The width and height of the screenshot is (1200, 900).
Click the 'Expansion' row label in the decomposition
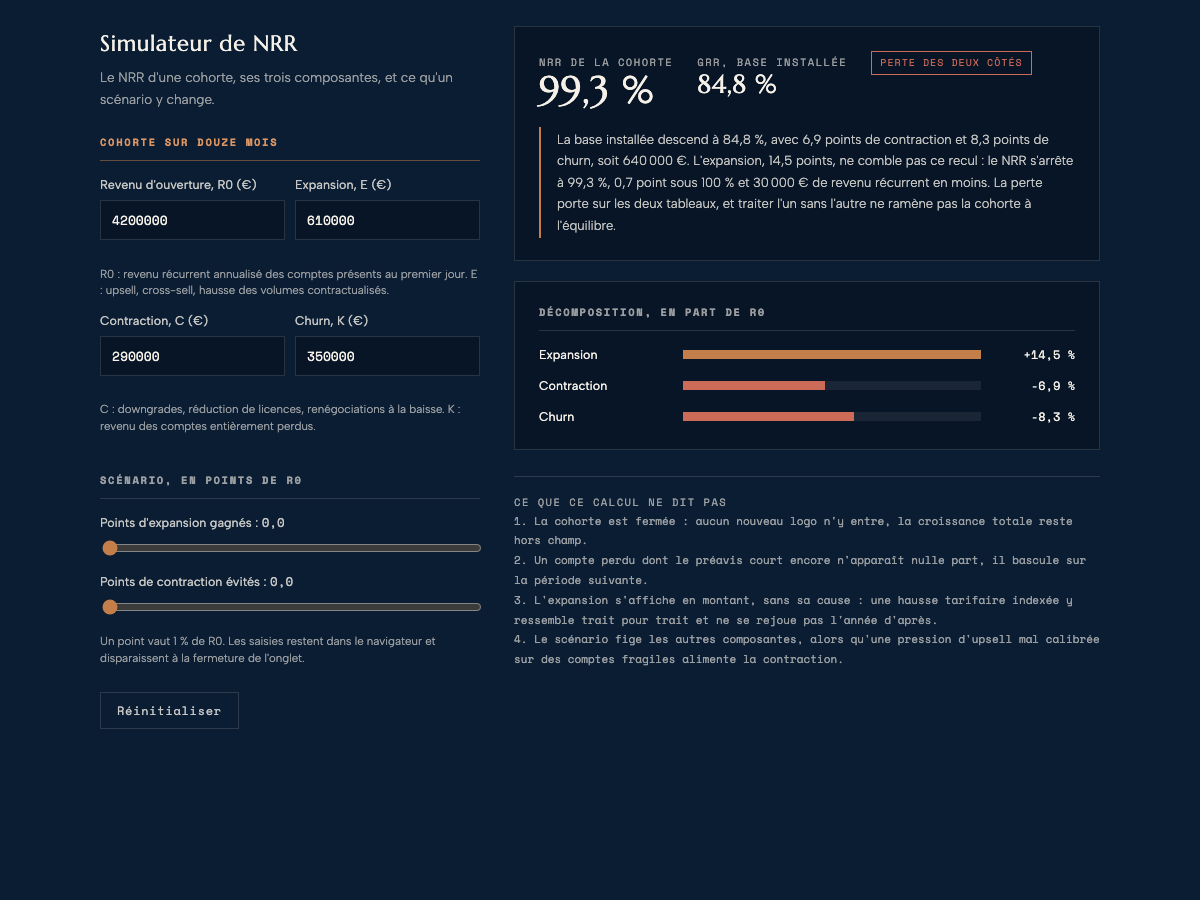click(x=568, y=355)
